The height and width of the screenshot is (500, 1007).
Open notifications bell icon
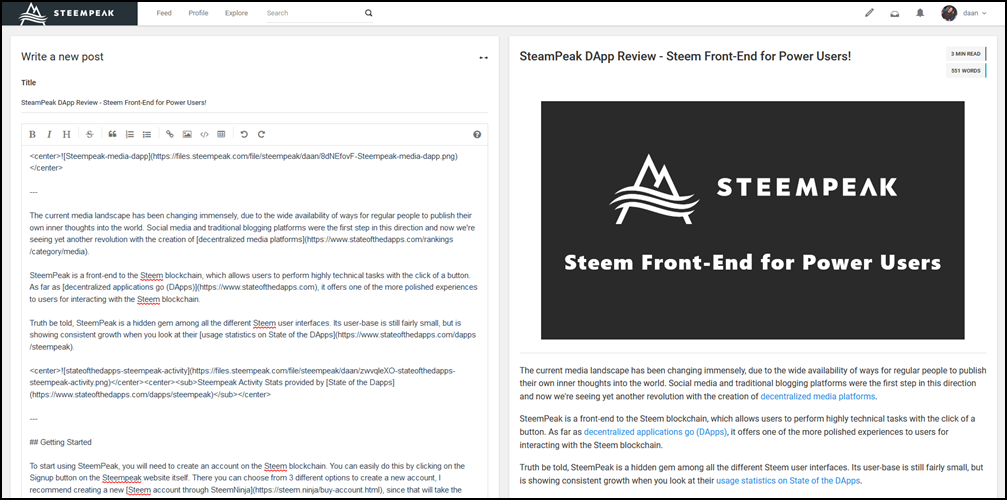click(x=920, y=13)
